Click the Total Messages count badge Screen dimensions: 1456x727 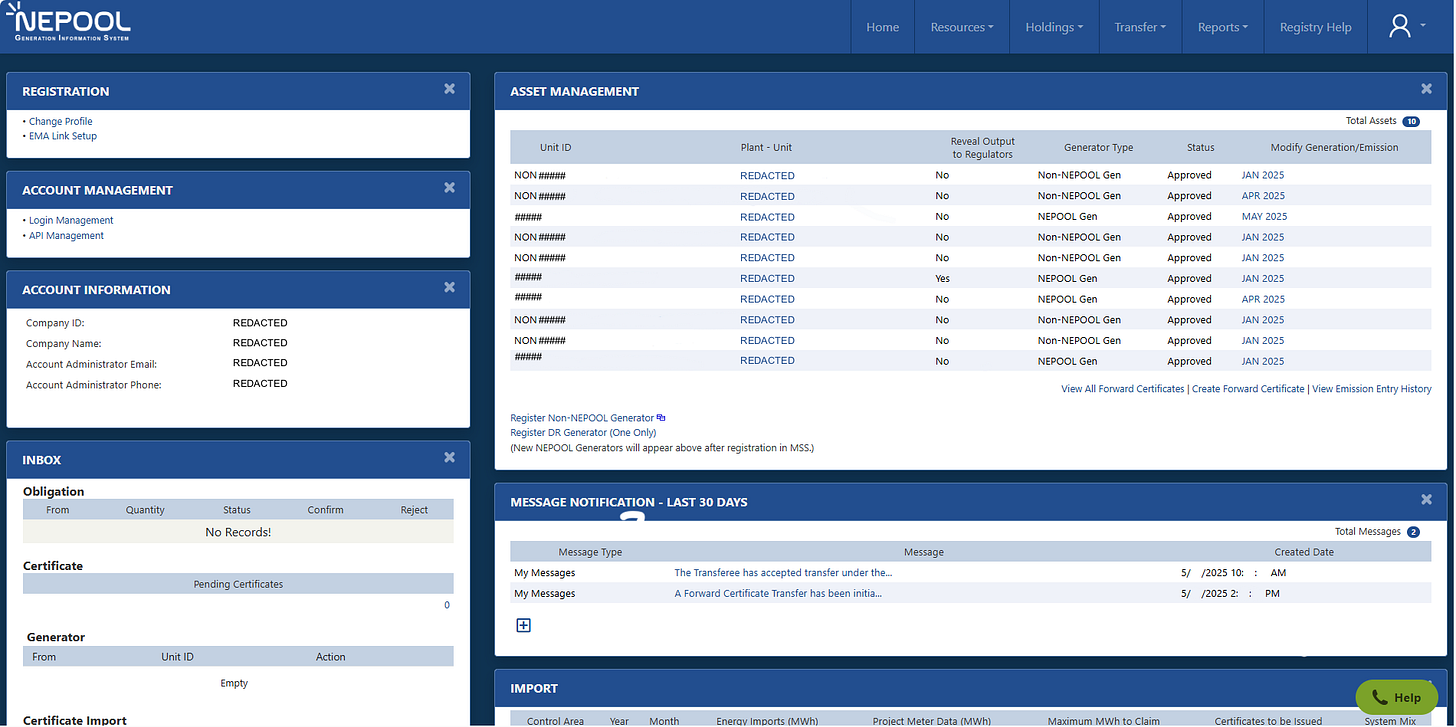tap(1413, 532)
